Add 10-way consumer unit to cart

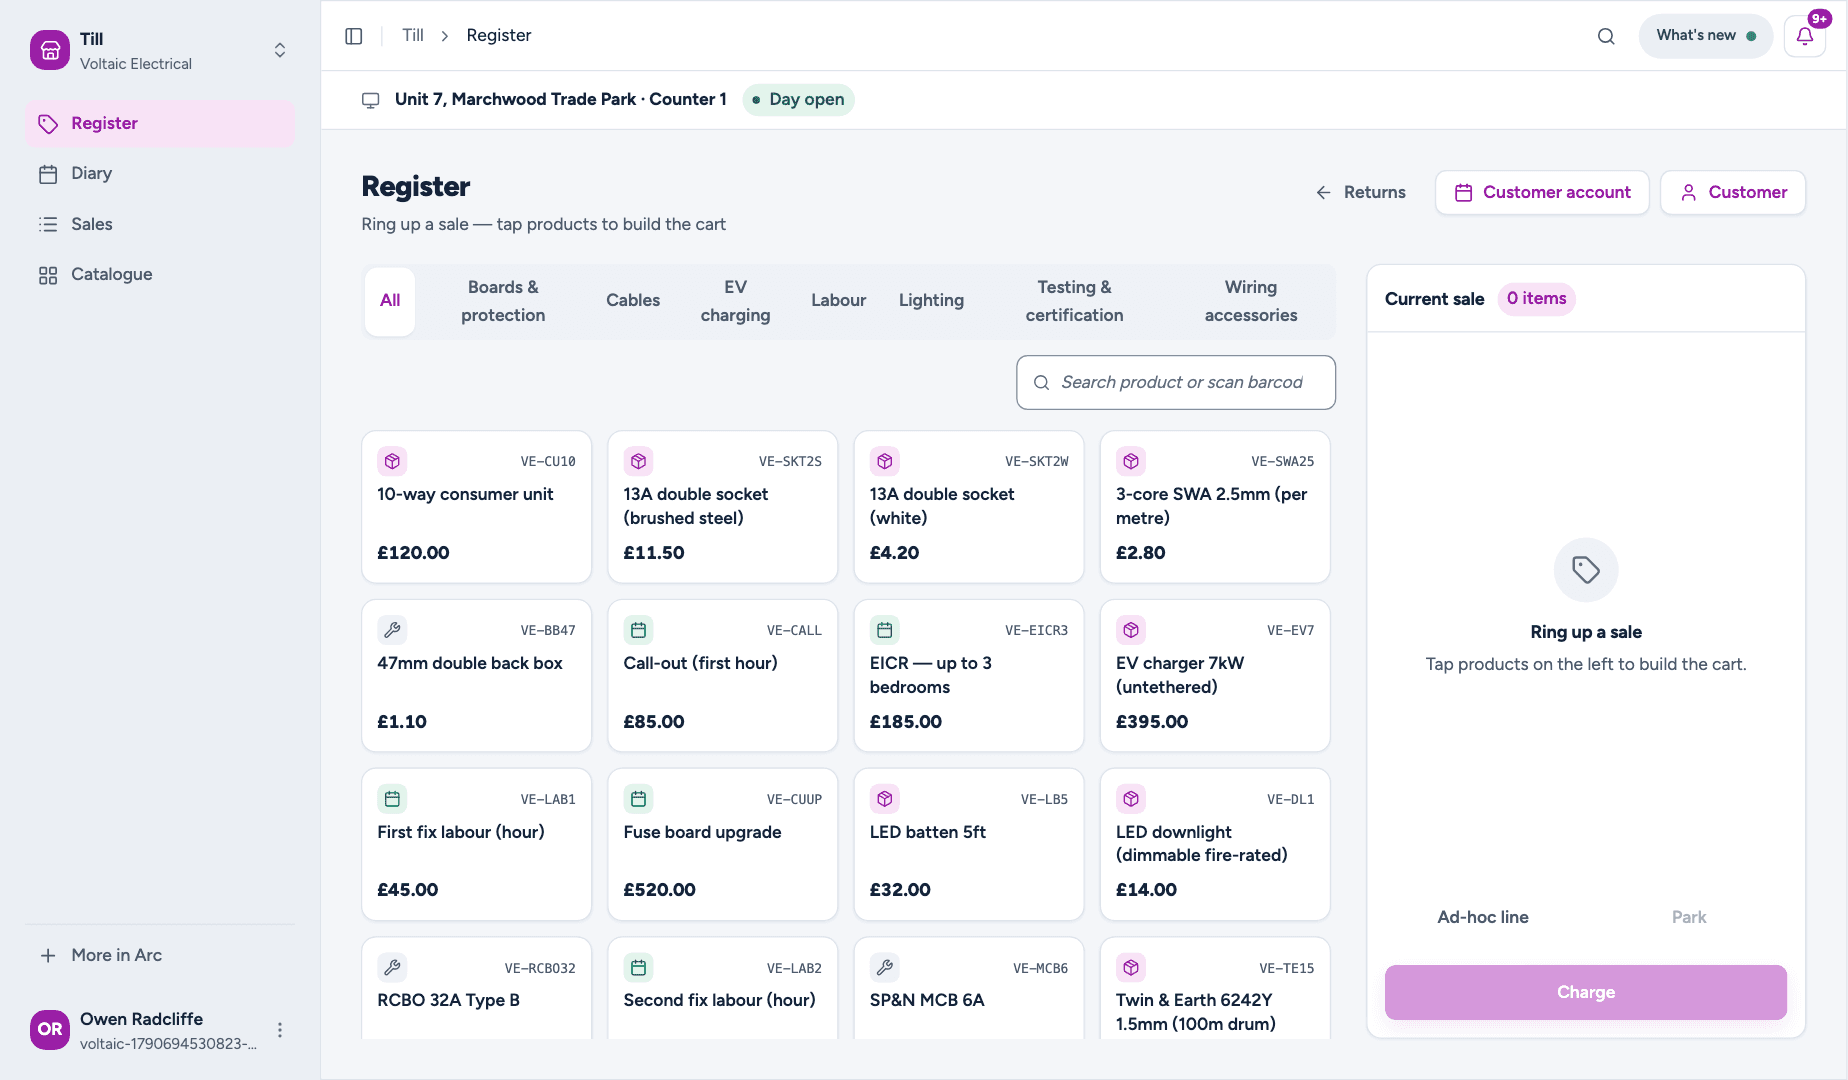476,507
